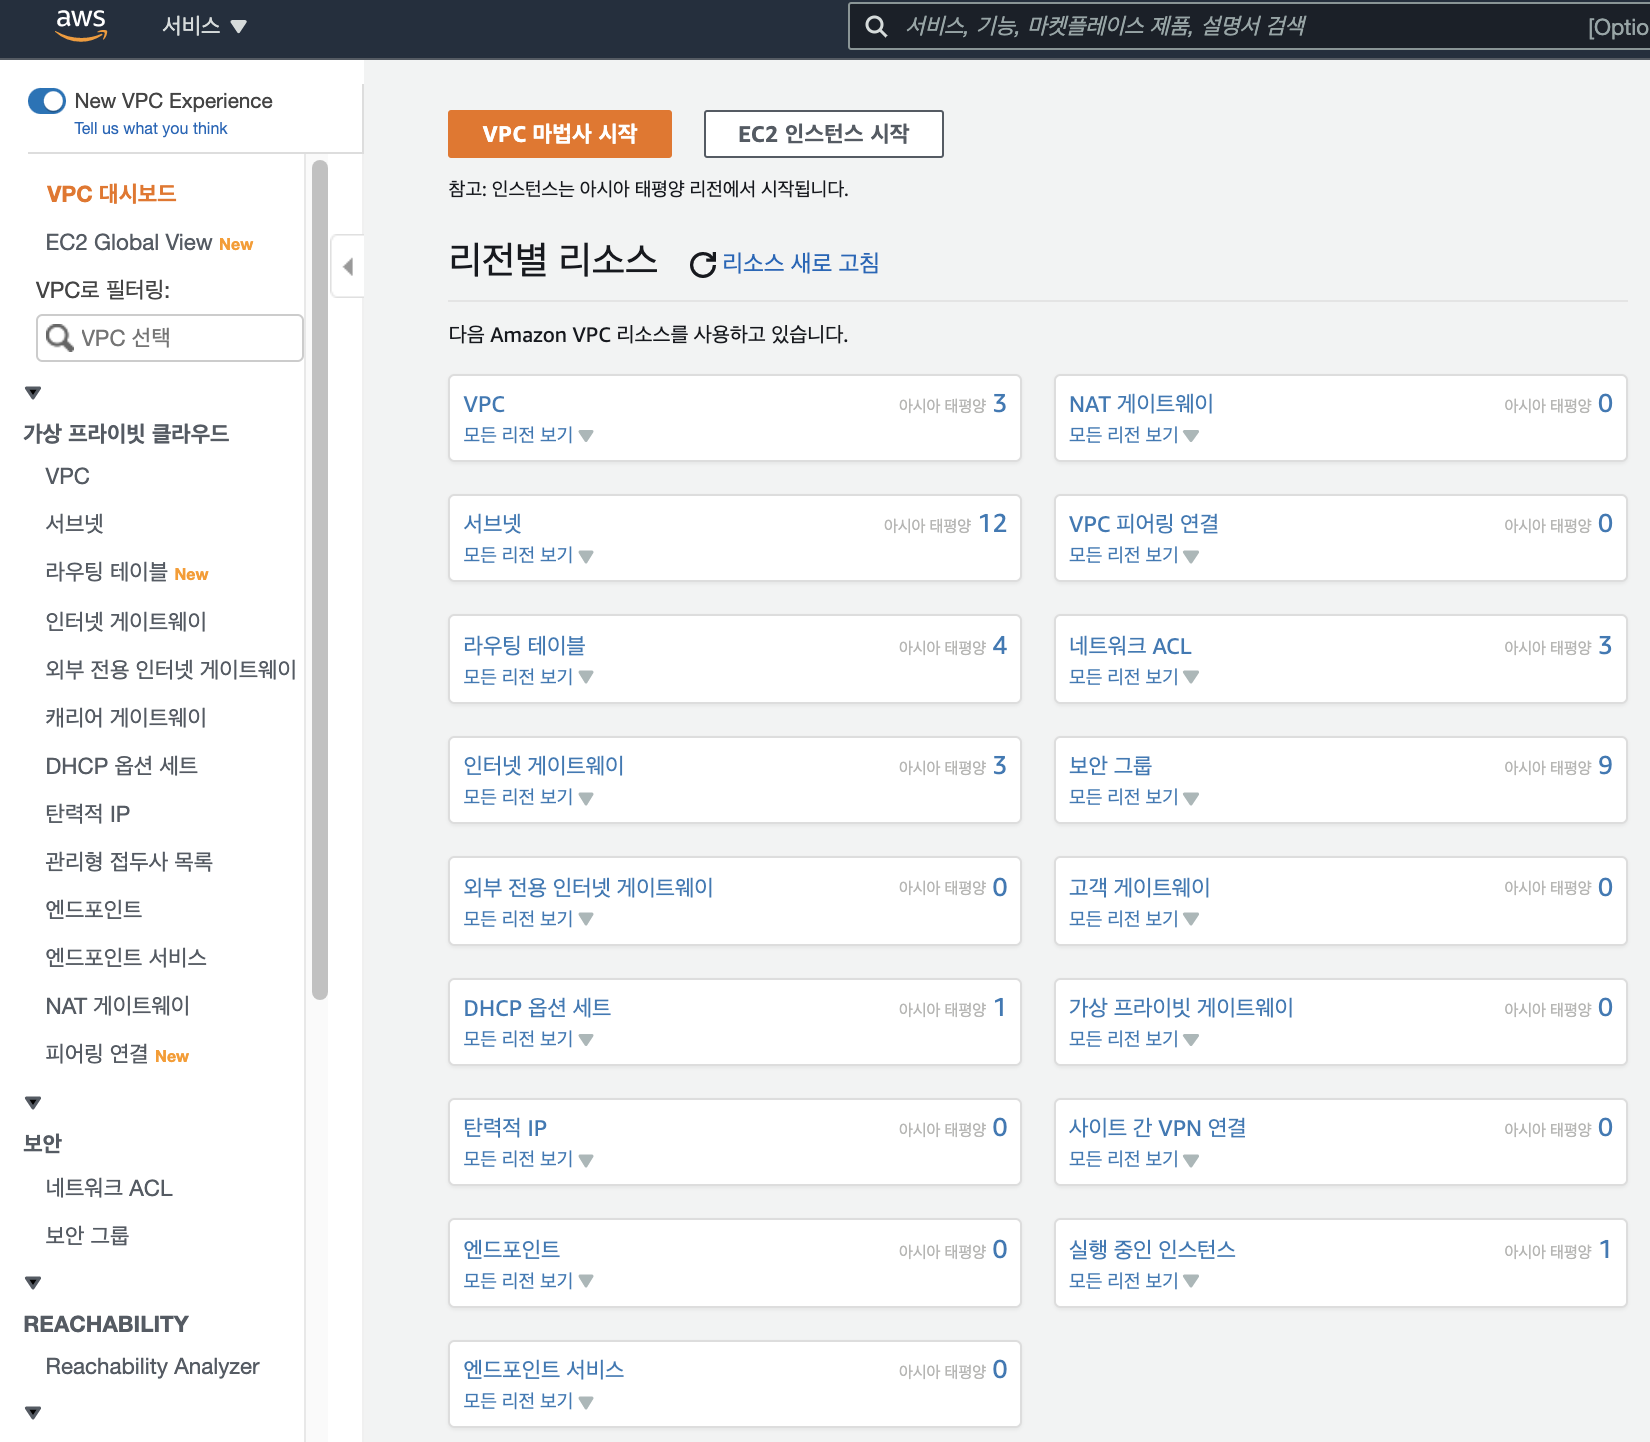Select NAT 게이트웨이 in the sidebar
Screen dimensions: 1650x1442
coord(118,1006)
